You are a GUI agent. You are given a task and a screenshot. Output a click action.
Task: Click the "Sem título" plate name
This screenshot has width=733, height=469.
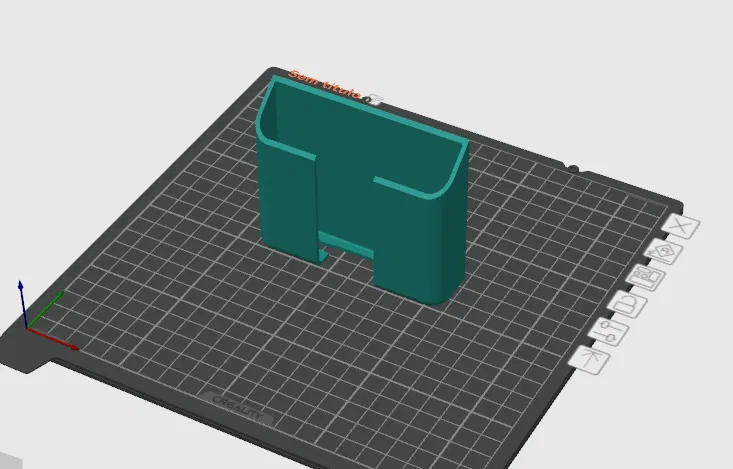324,85
